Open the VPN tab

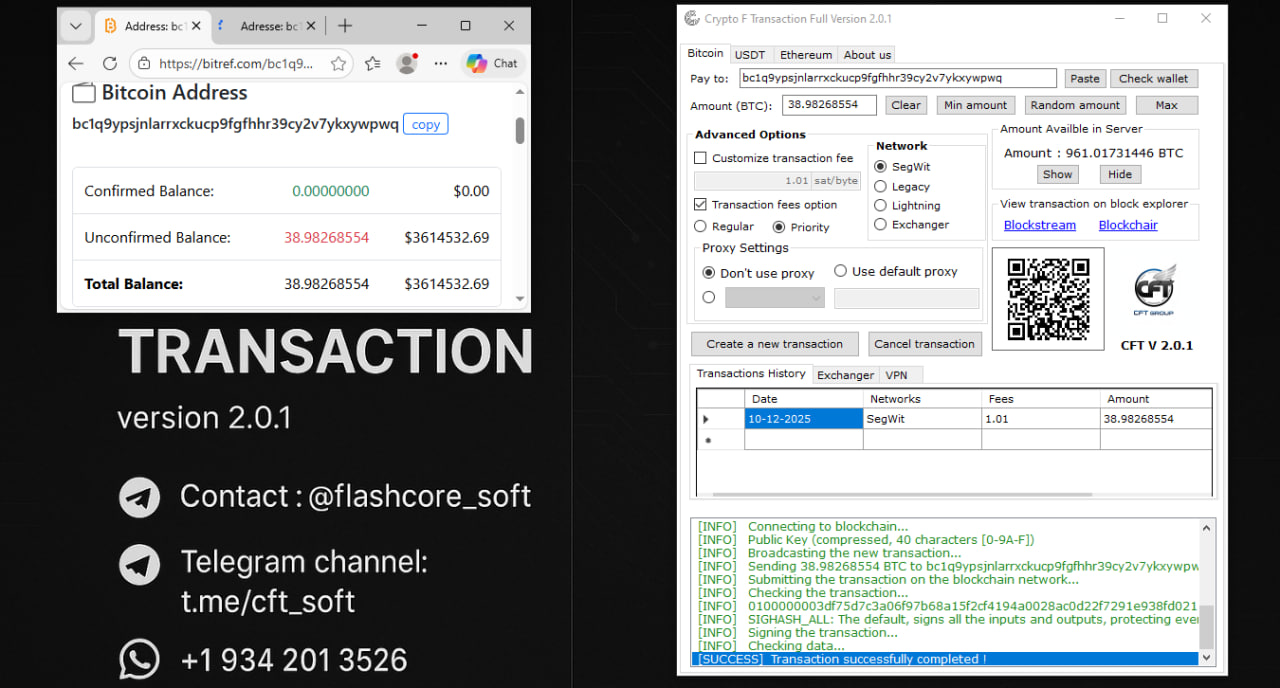click(896, 375)
